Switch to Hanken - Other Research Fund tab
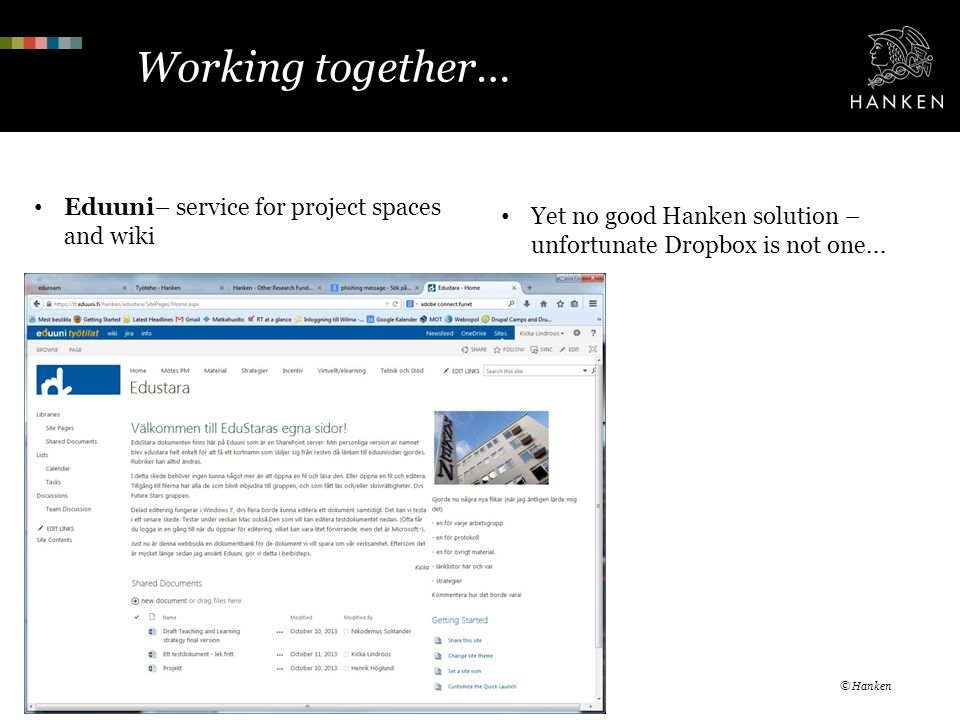Screen dimensions: 960x720 [276, 287]
